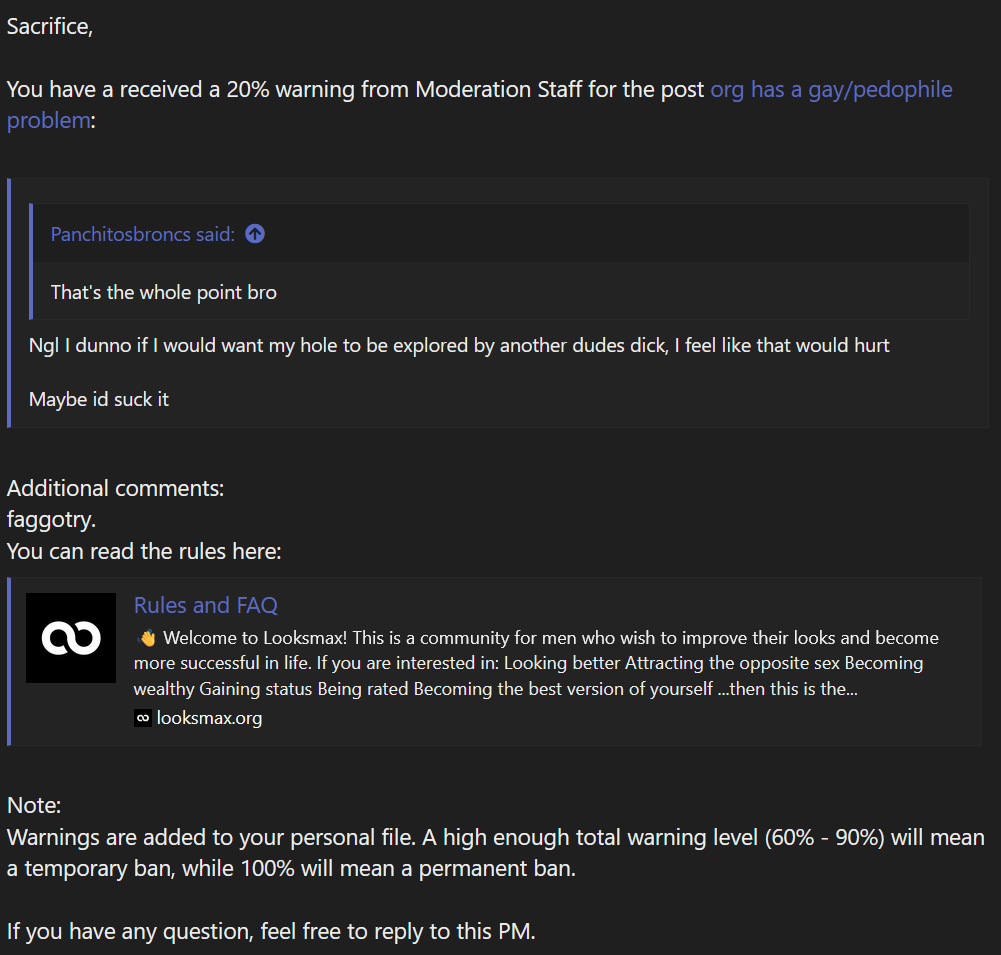
Task: Click the "Note:" heading
Action: tap(34, 806)
